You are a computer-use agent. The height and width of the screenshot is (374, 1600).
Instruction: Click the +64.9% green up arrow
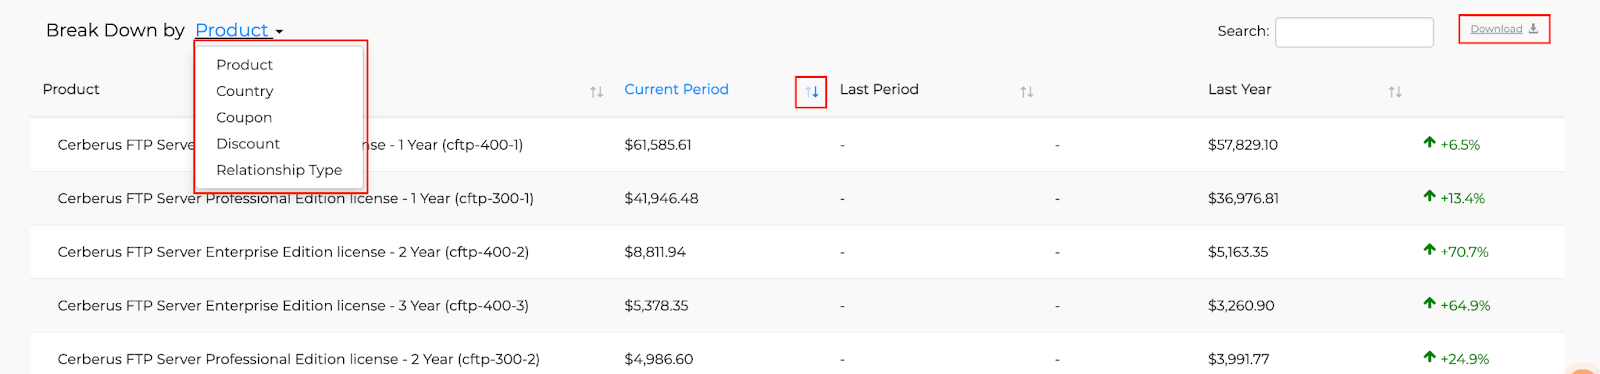[x=1429, y=304]
